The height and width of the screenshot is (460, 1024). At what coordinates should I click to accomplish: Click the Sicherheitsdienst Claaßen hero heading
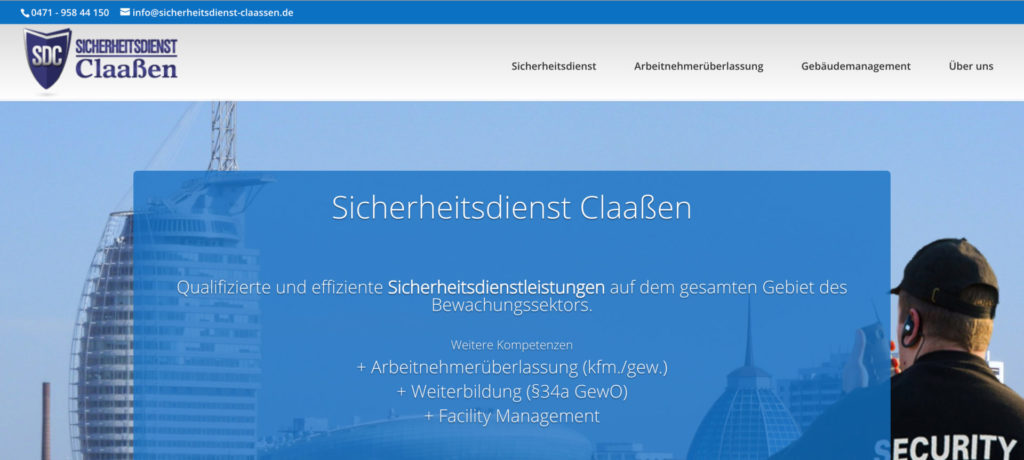click(x=511, y=208)
